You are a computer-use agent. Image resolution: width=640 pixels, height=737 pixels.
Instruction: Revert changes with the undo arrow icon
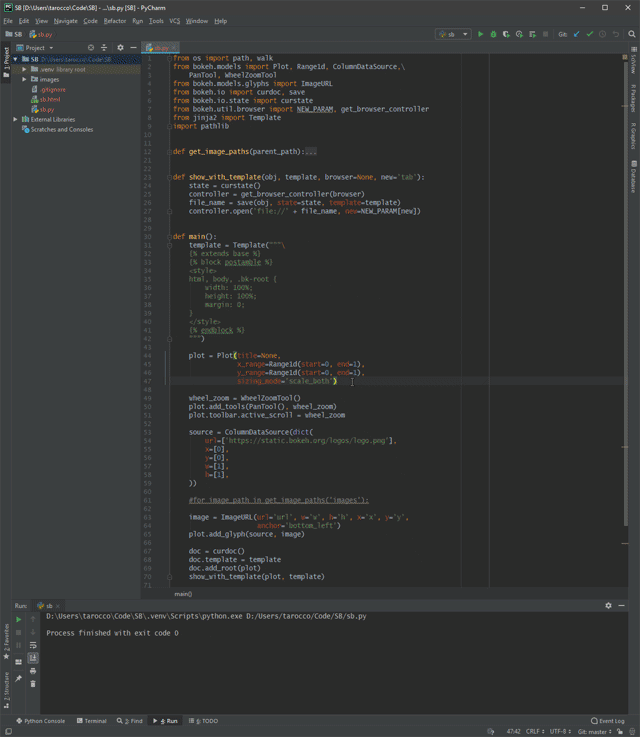pyautogui.click(x=616, y=34)
